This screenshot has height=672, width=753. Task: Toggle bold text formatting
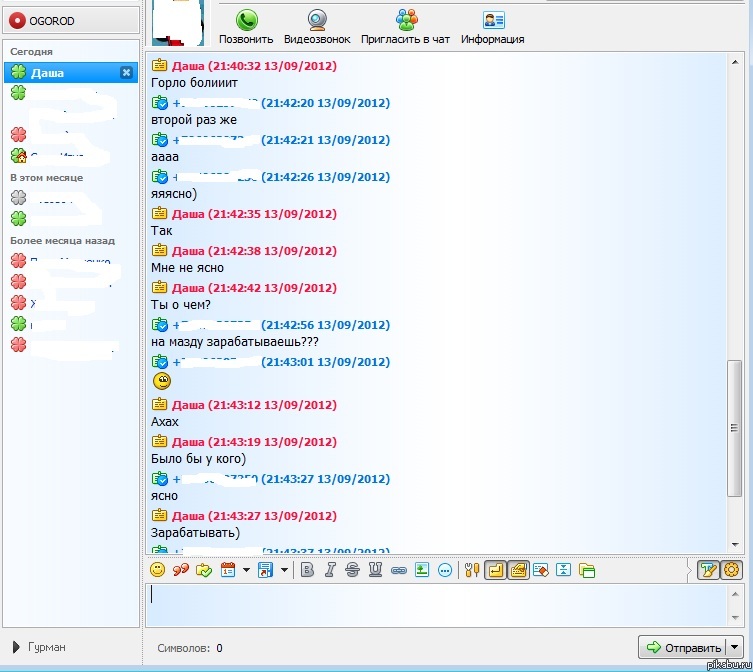[x=307, y=570]
